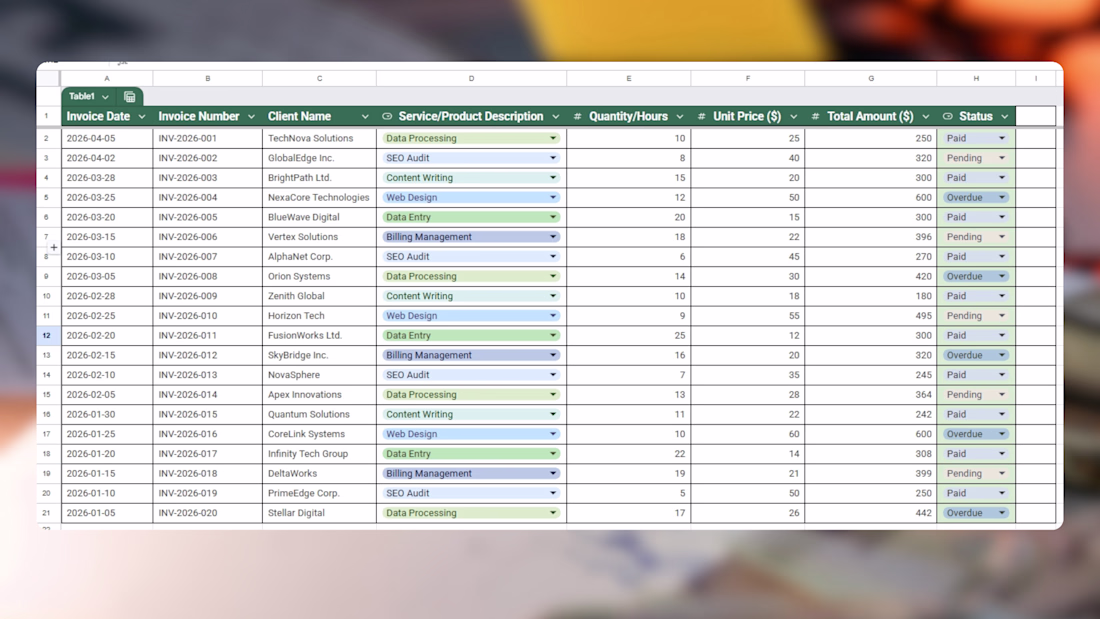Click the number-type icon in Unit Price header
This screenshot has width=1100, height=619.
(701, 117)
